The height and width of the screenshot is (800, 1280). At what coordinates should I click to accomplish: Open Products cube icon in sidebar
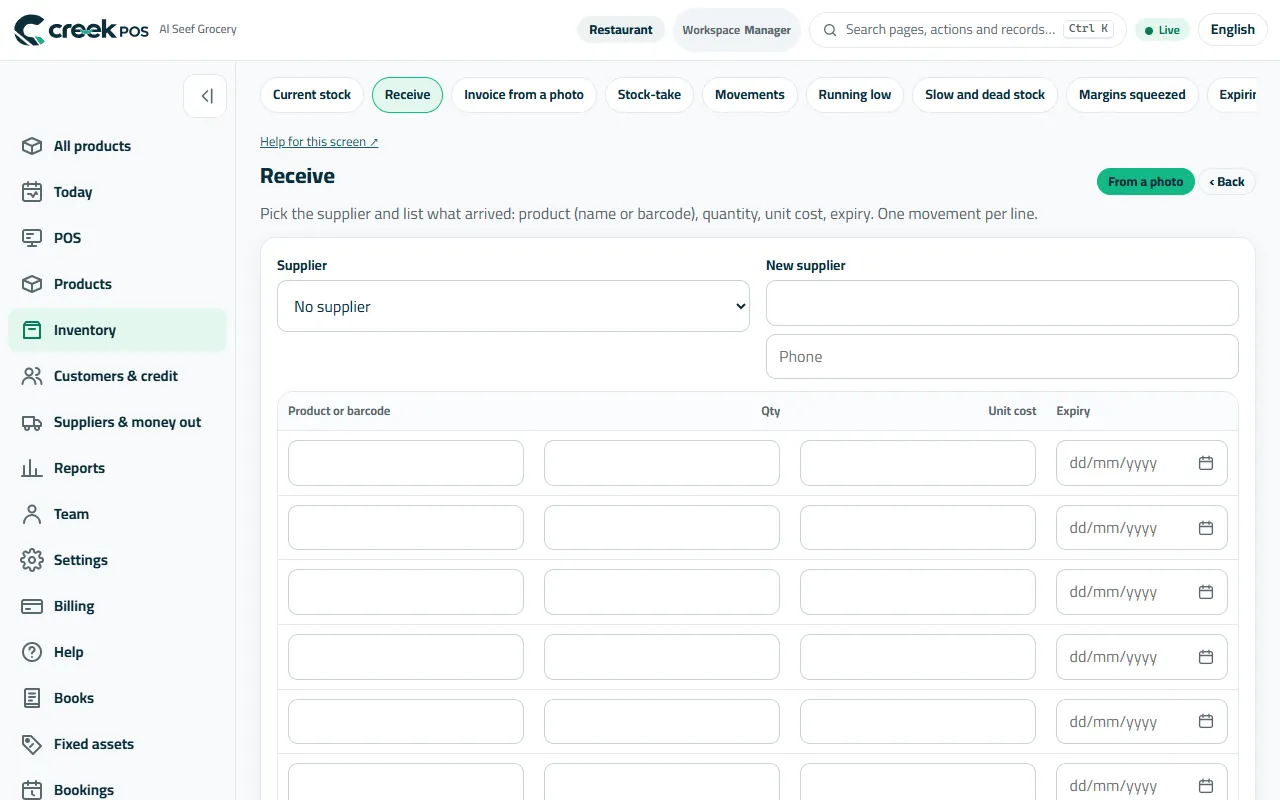tap(32, 284)
